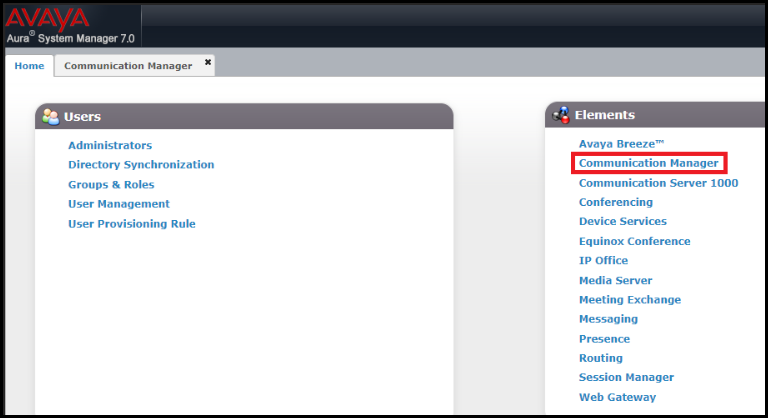The width and height of the screenshot is (768, 418).
Task: Open Conferencing element link
Action: (616, 202)
